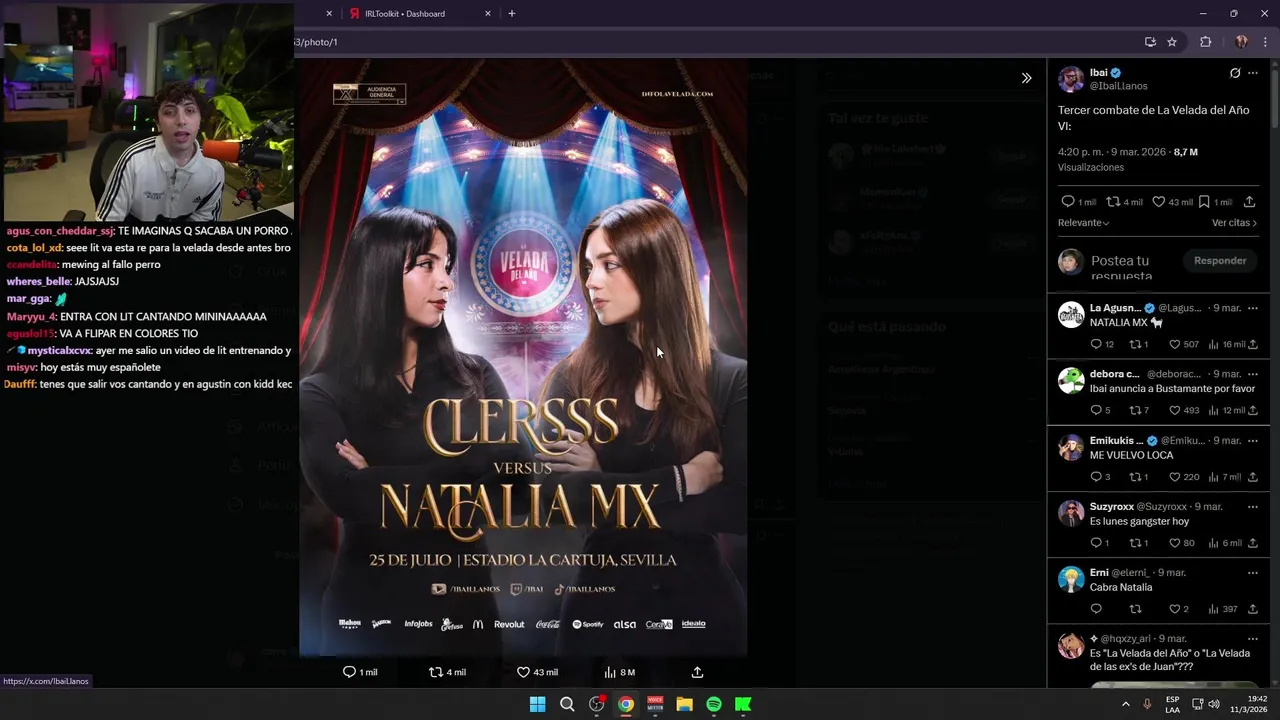
Task: Open a new browser tab
Action: click(x=512, y=14)
